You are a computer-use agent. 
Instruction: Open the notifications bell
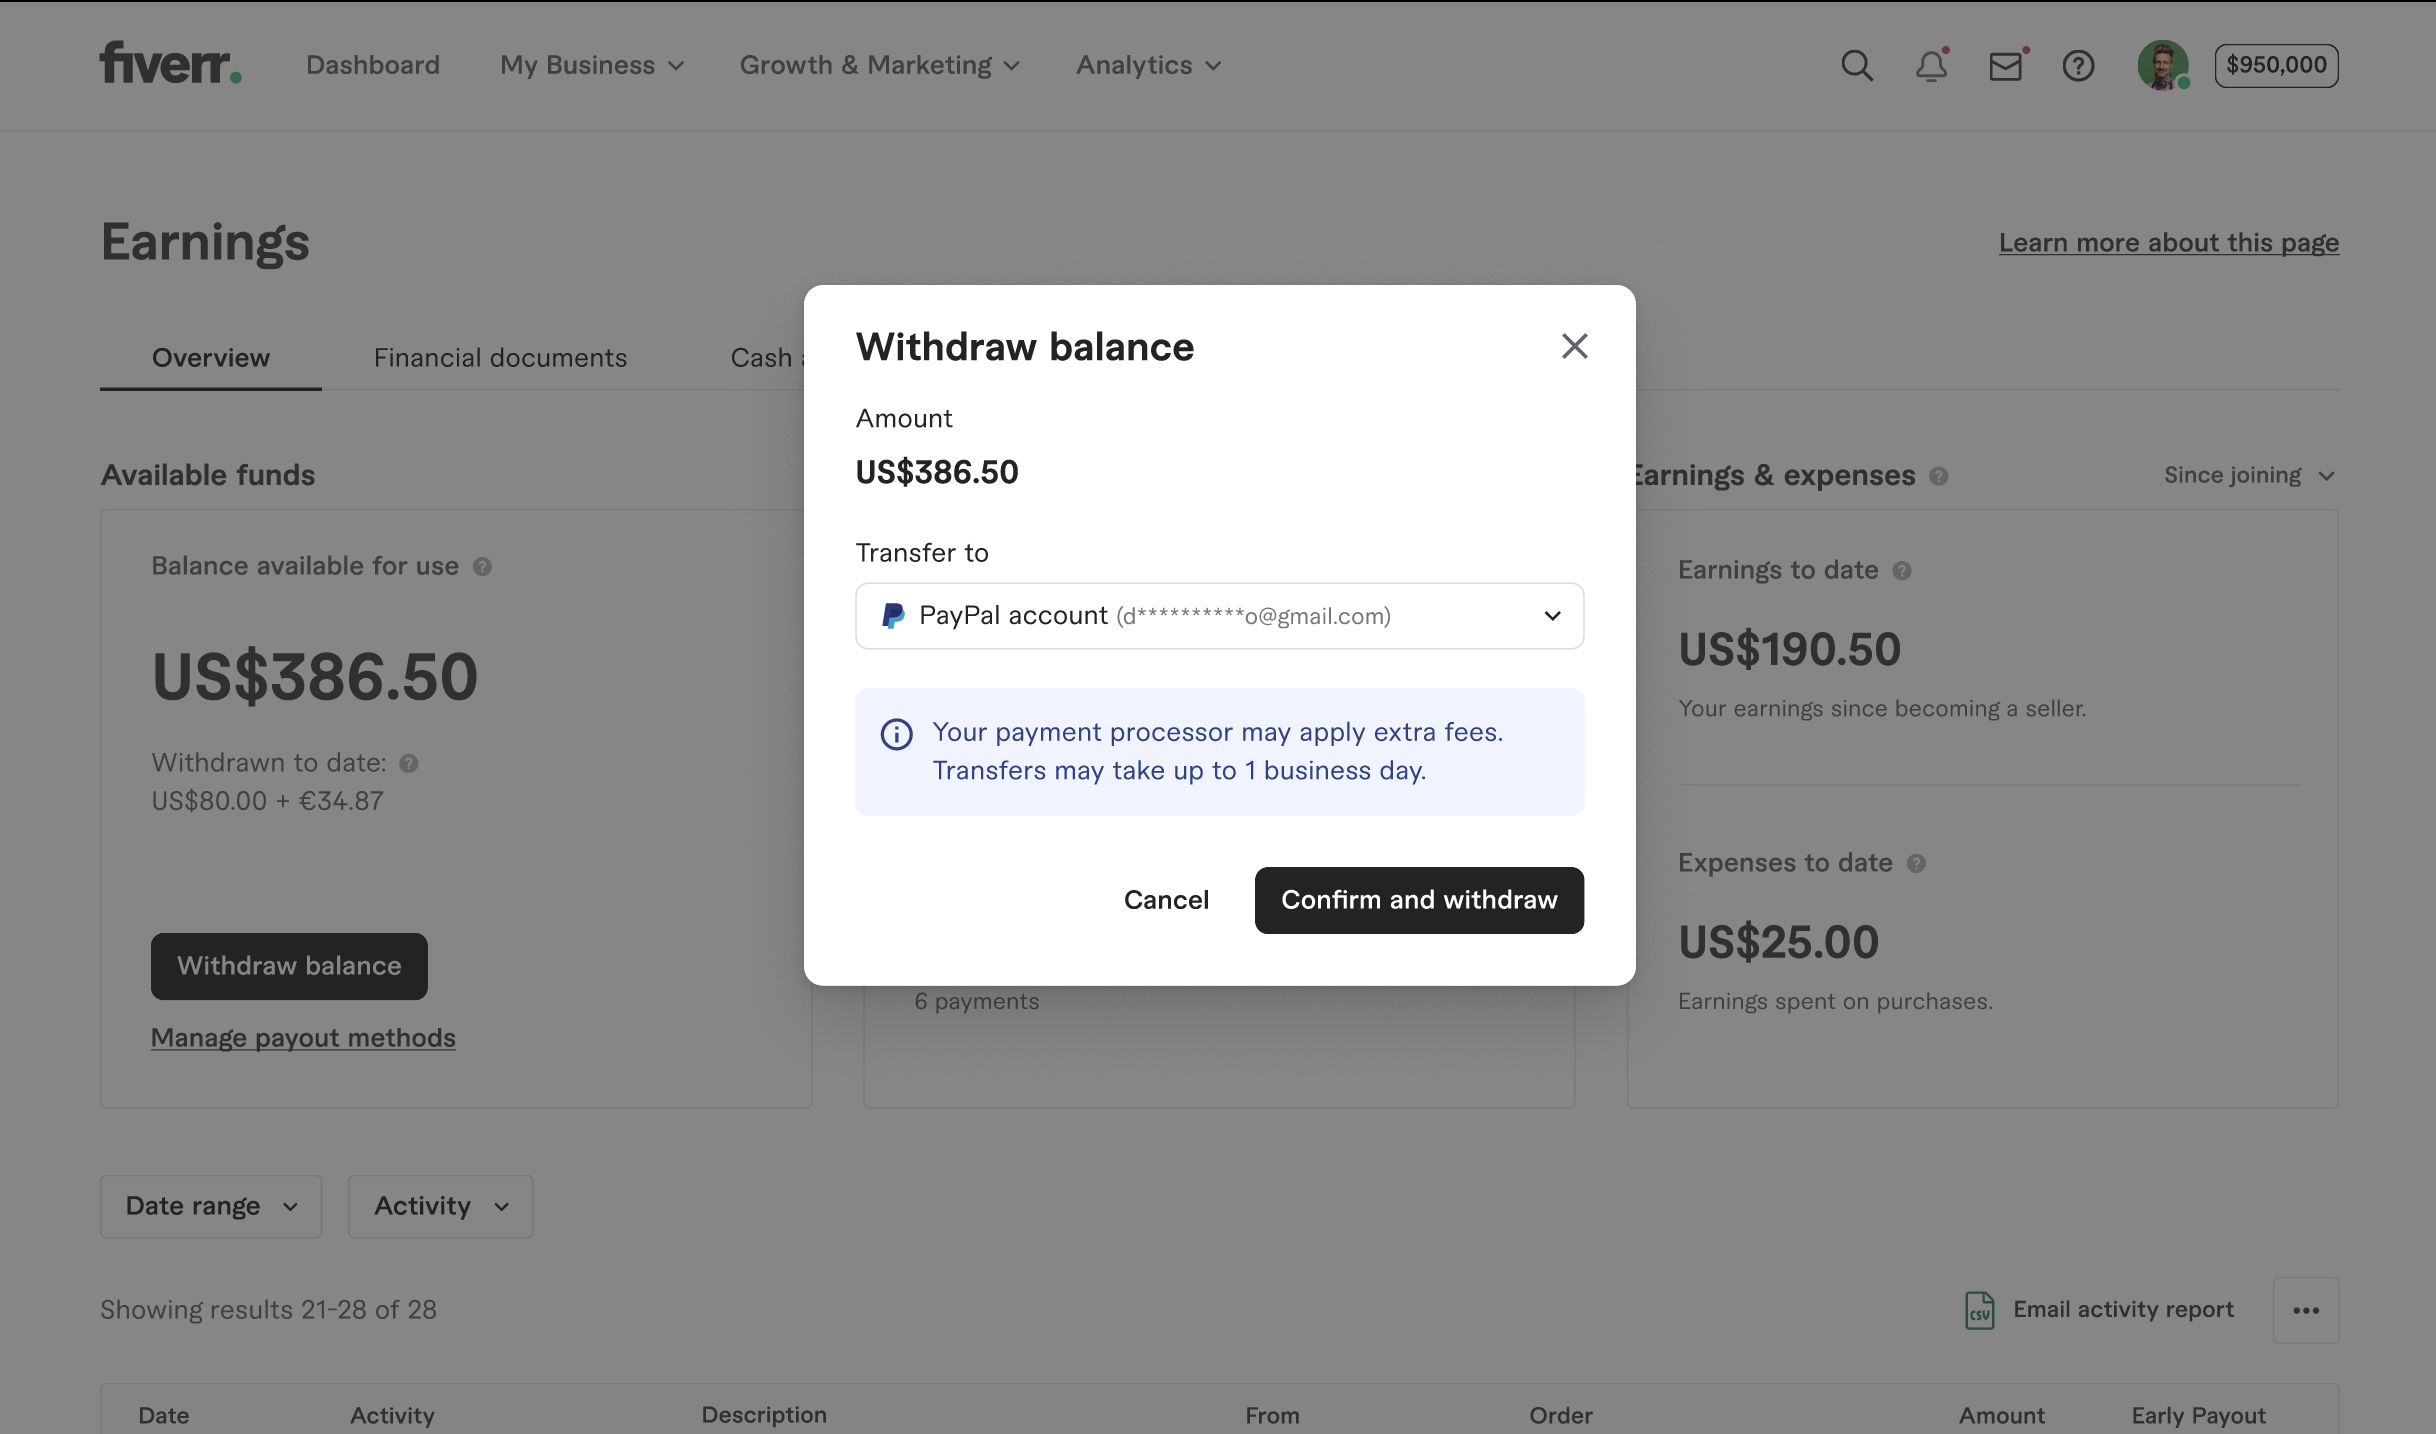coord(1931,66)
